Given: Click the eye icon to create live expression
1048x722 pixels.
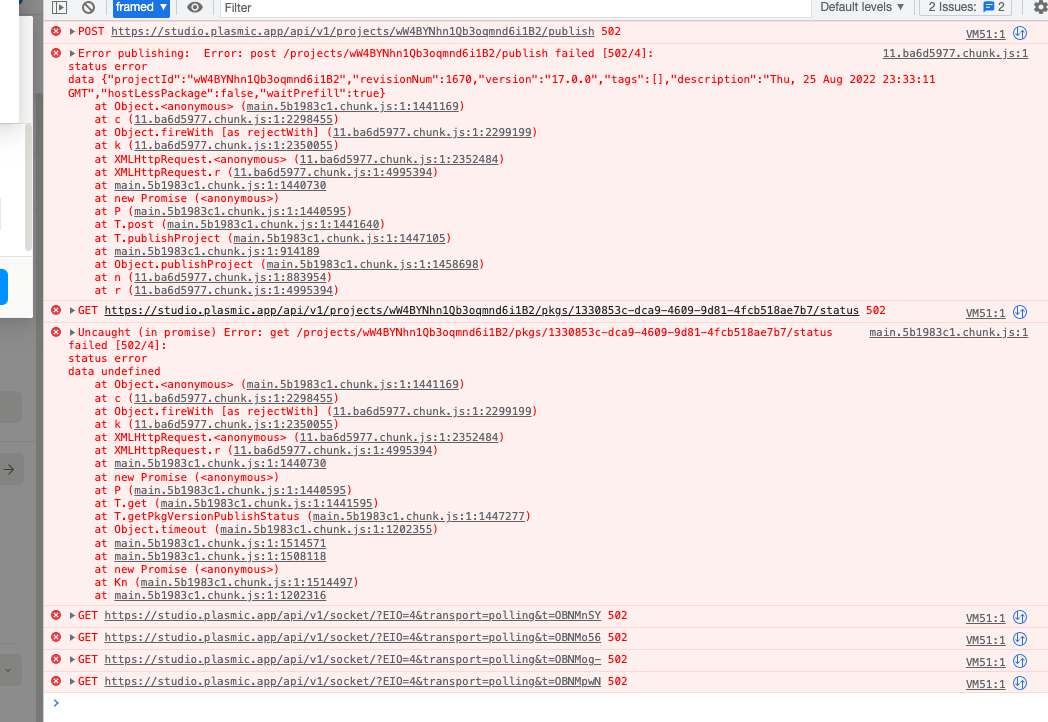Looking at the screenshot, I should click(195, 8).
